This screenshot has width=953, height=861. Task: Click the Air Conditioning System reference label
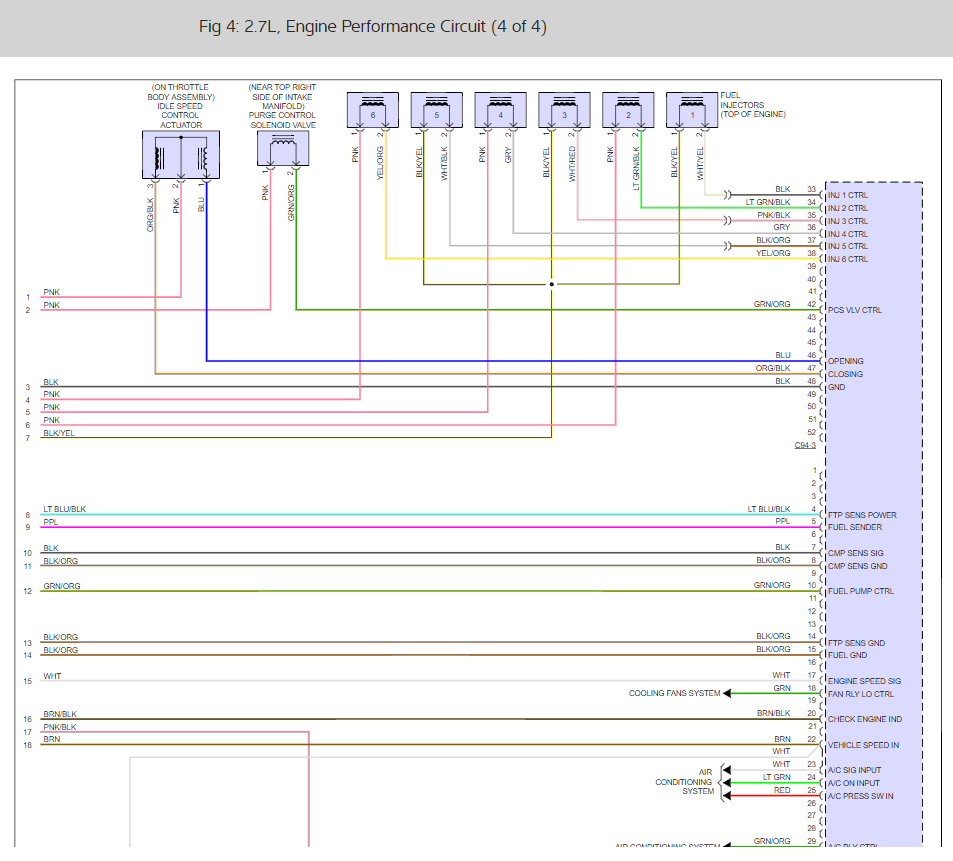tap(685, 782)
